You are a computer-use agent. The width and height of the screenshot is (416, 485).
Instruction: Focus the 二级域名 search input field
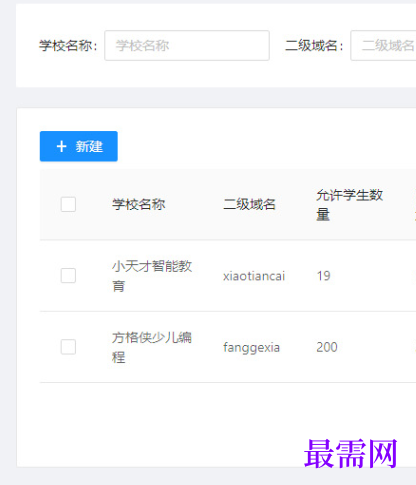[383, 46]
